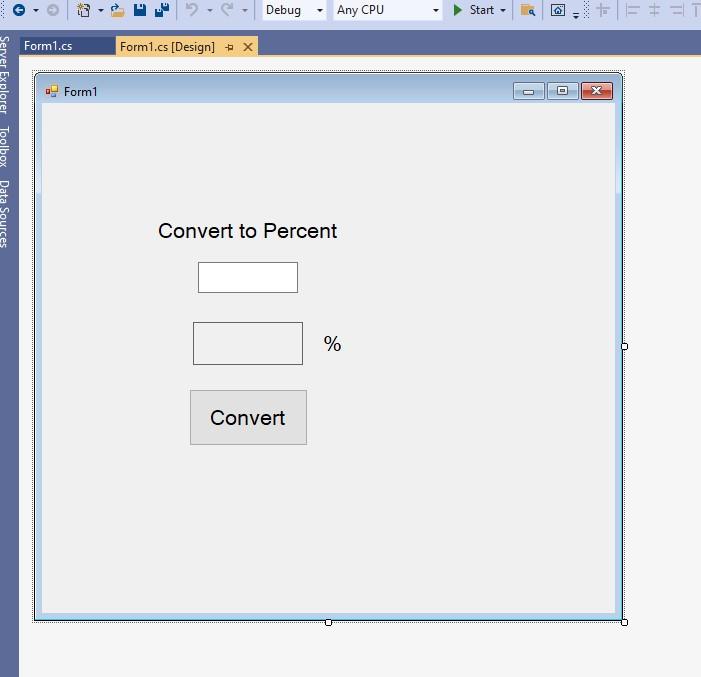
Task: Click the Form1 window icon in title bar
Action: (x=52, y=91)
